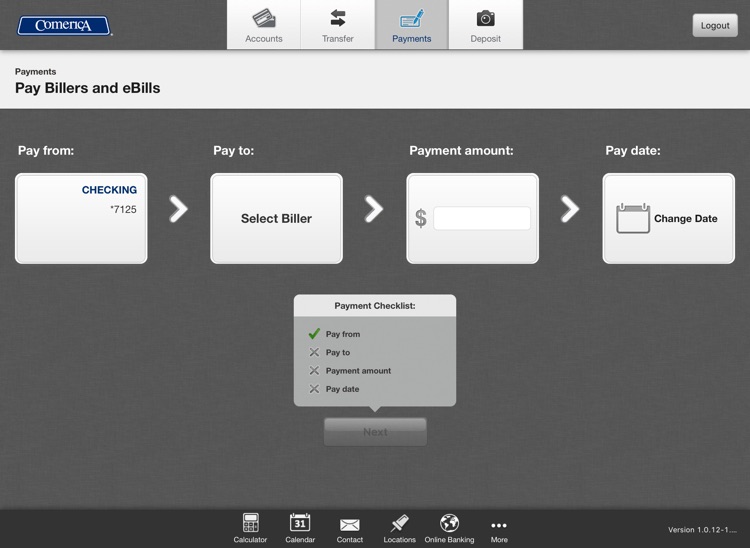Select the Payments tab
The image size is (750, 548).
pyautogui.click(x=412, y=25)
